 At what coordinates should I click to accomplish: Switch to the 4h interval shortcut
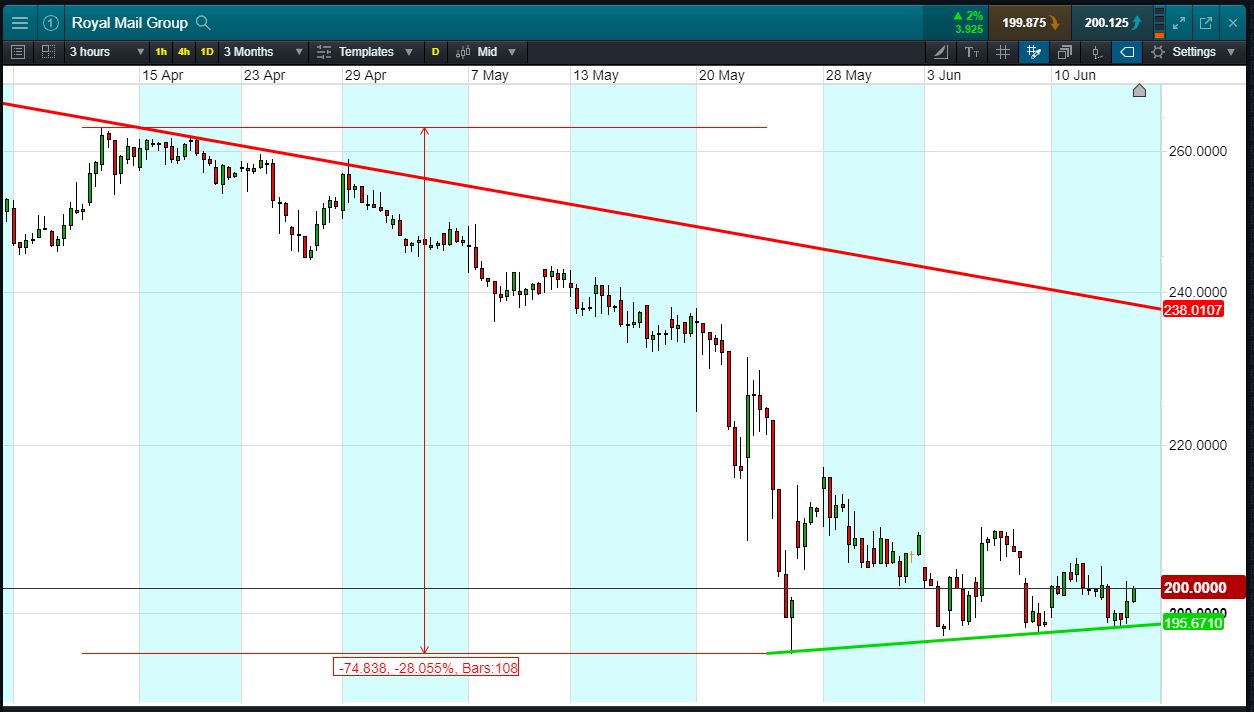pyautogui.click(x=184, y=52)
